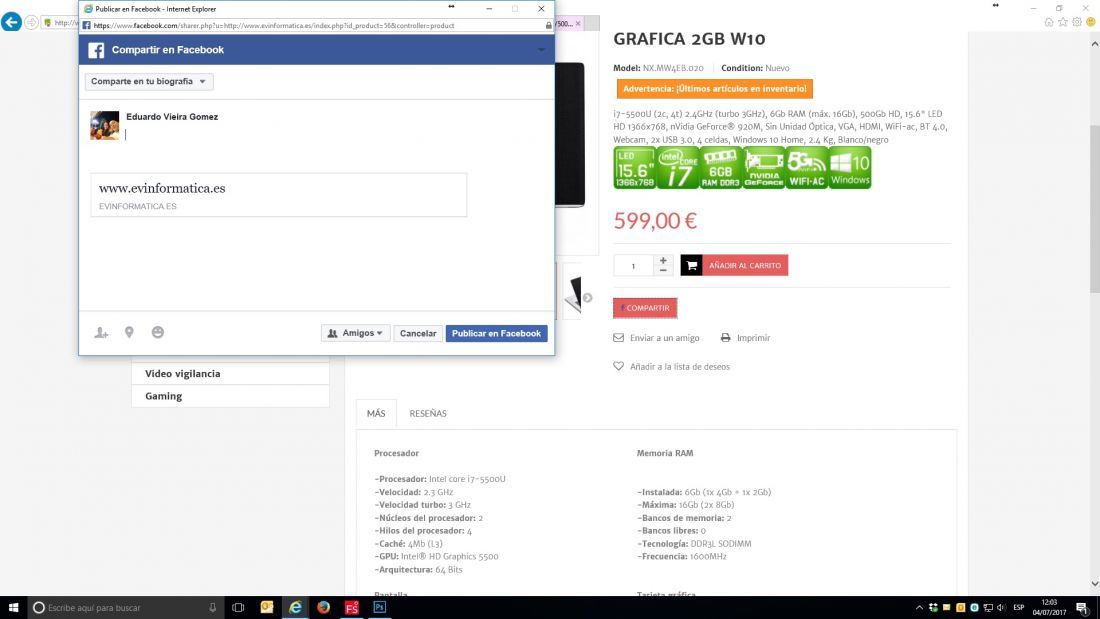Click the scrollbar down arrow of the page
The width and height of the screenshot is (1100, 619).
1094,584
